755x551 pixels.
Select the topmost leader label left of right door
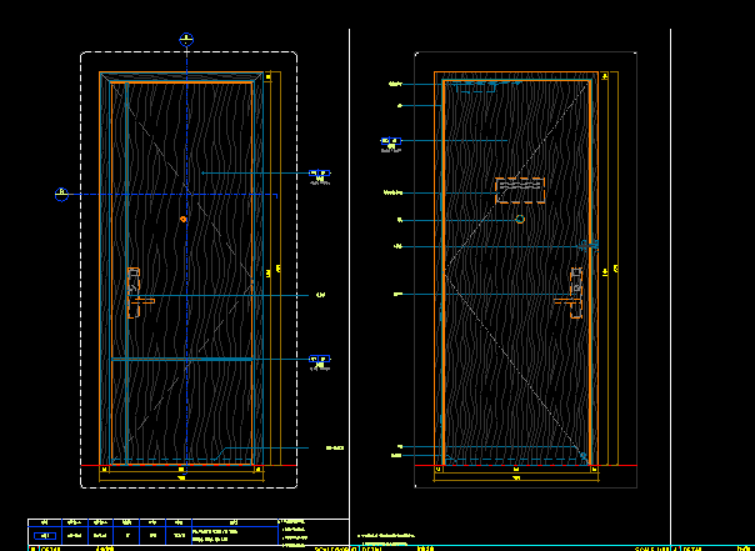pyautogui.click(x=395, y=84)
